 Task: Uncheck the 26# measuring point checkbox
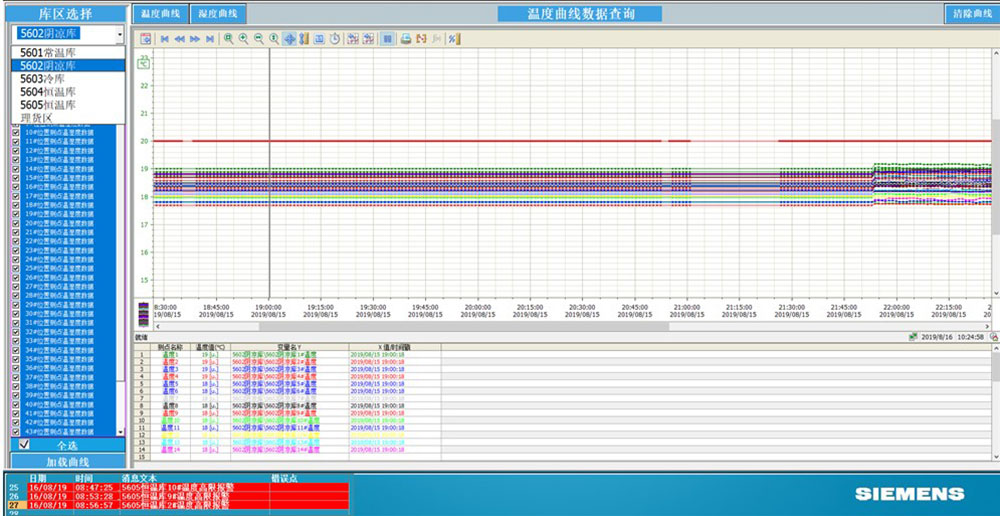click(x=16, y=277)
